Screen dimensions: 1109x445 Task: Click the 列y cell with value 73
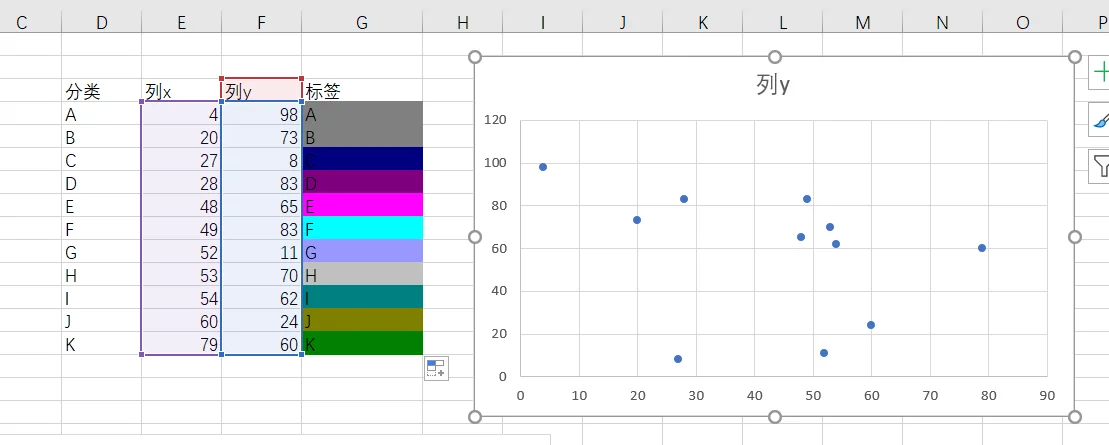point(261,136)
